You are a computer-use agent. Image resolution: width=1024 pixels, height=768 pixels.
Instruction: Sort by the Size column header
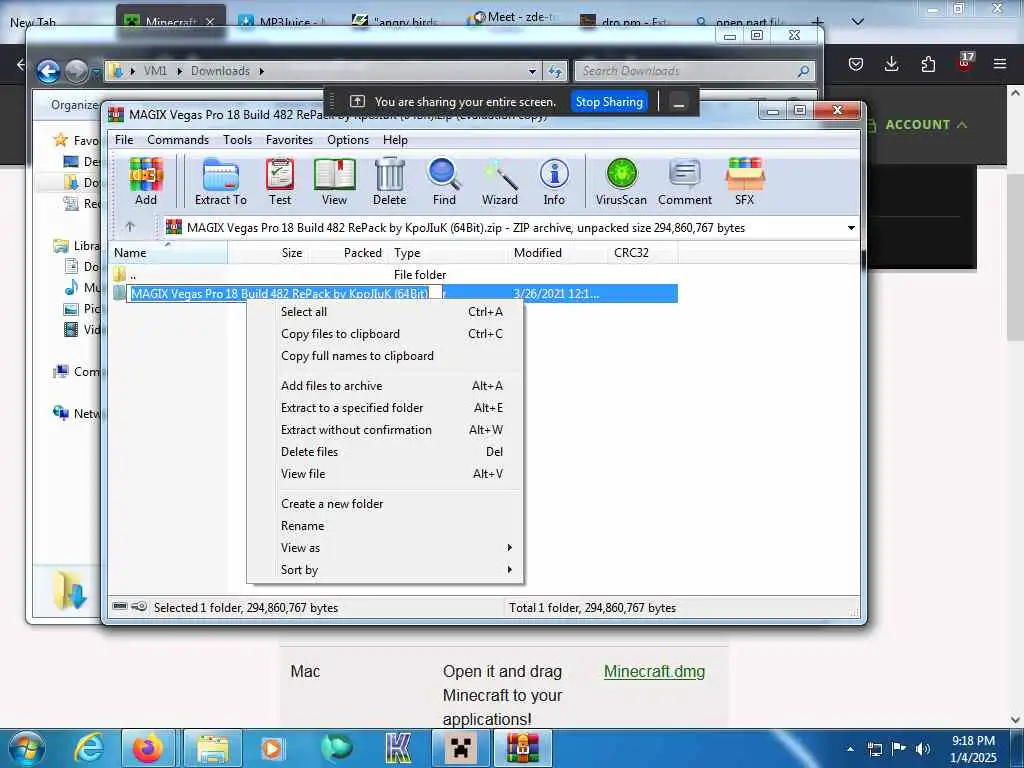pyautogui.click(x=268, y=253)
